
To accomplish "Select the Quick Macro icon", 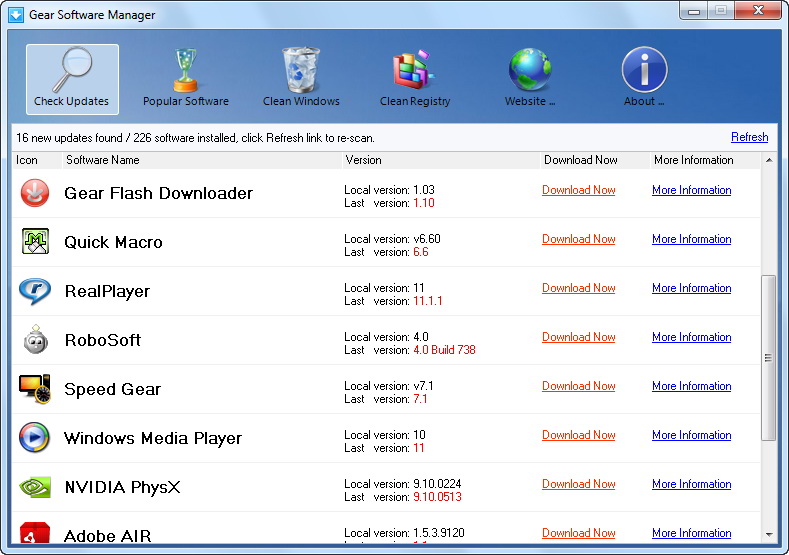I will point(35,241).
